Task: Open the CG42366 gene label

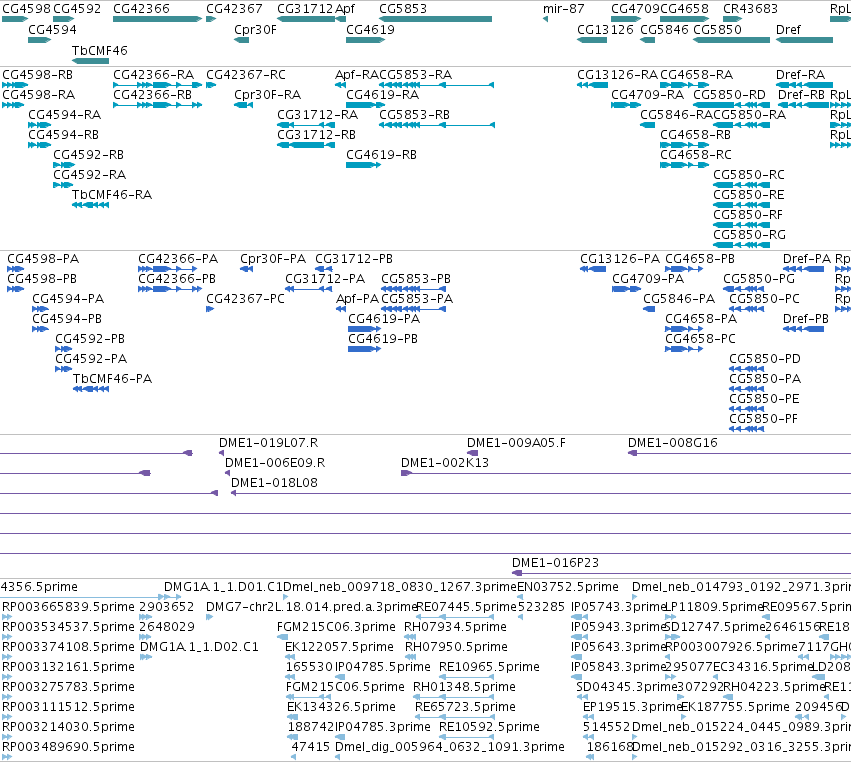Action: [x=141, y=9]
